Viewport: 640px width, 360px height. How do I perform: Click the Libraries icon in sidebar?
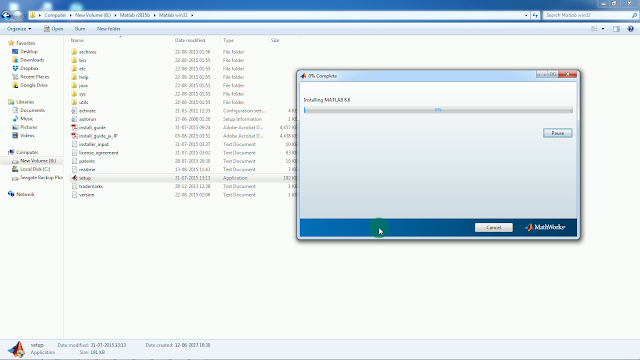click(11, 102)
